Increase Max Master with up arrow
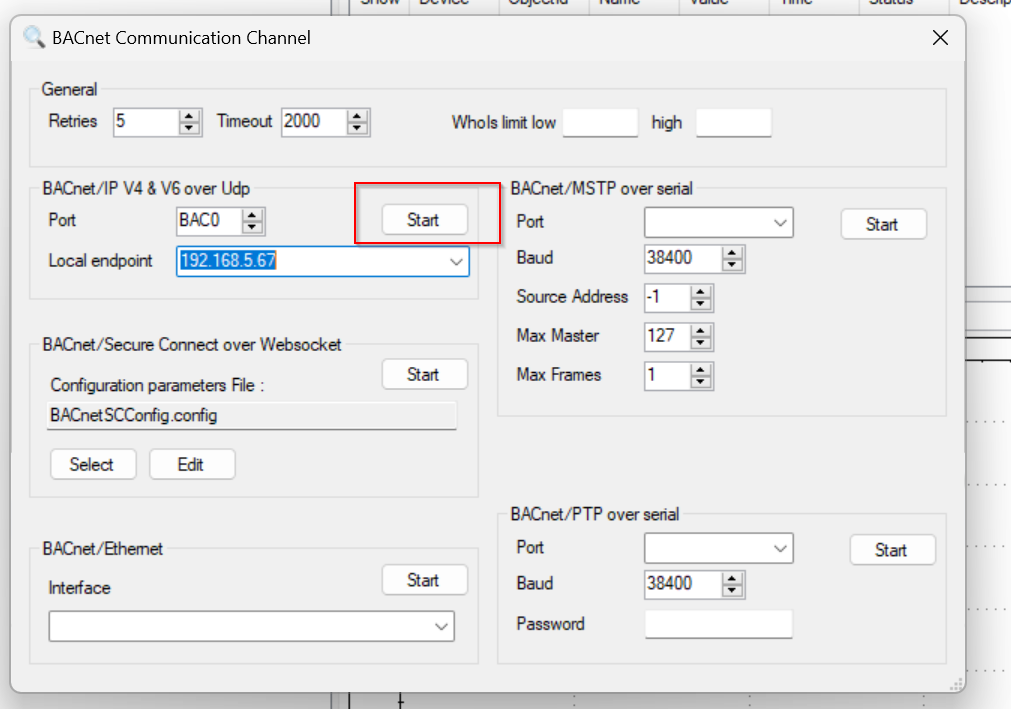1011x709 pixels. pyautogui.click(x=700, y=331)
